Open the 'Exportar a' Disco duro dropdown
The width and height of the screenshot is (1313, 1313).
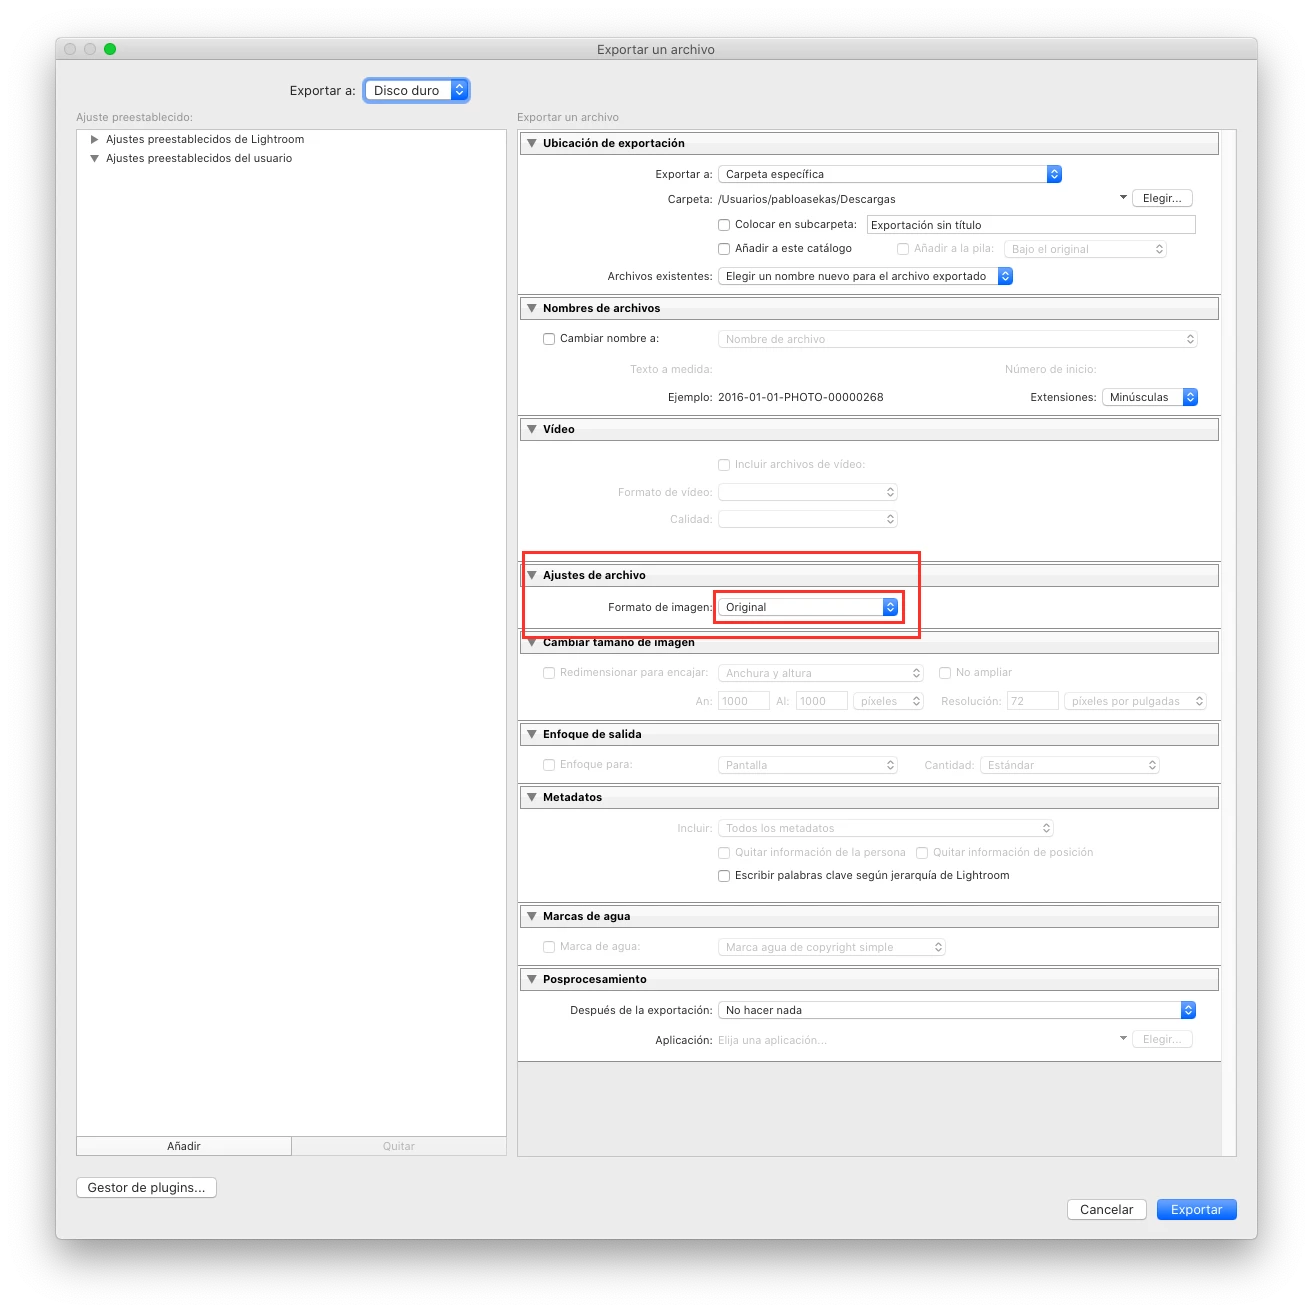pyautogui.click(x=416, y=90)
